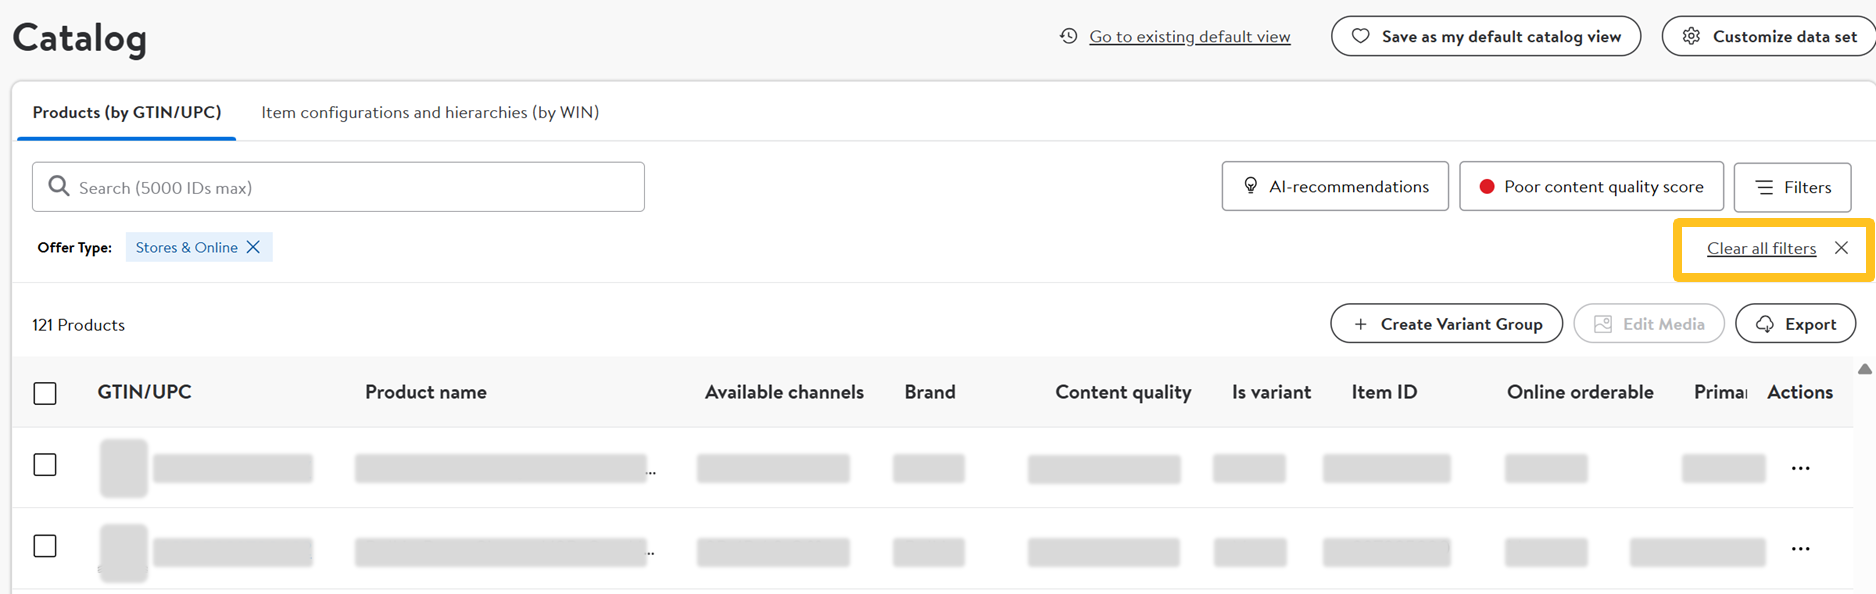The image size is (1876, 594).
Task: Open Item configurations and hierarchies tab
Action: pos(430,112)
